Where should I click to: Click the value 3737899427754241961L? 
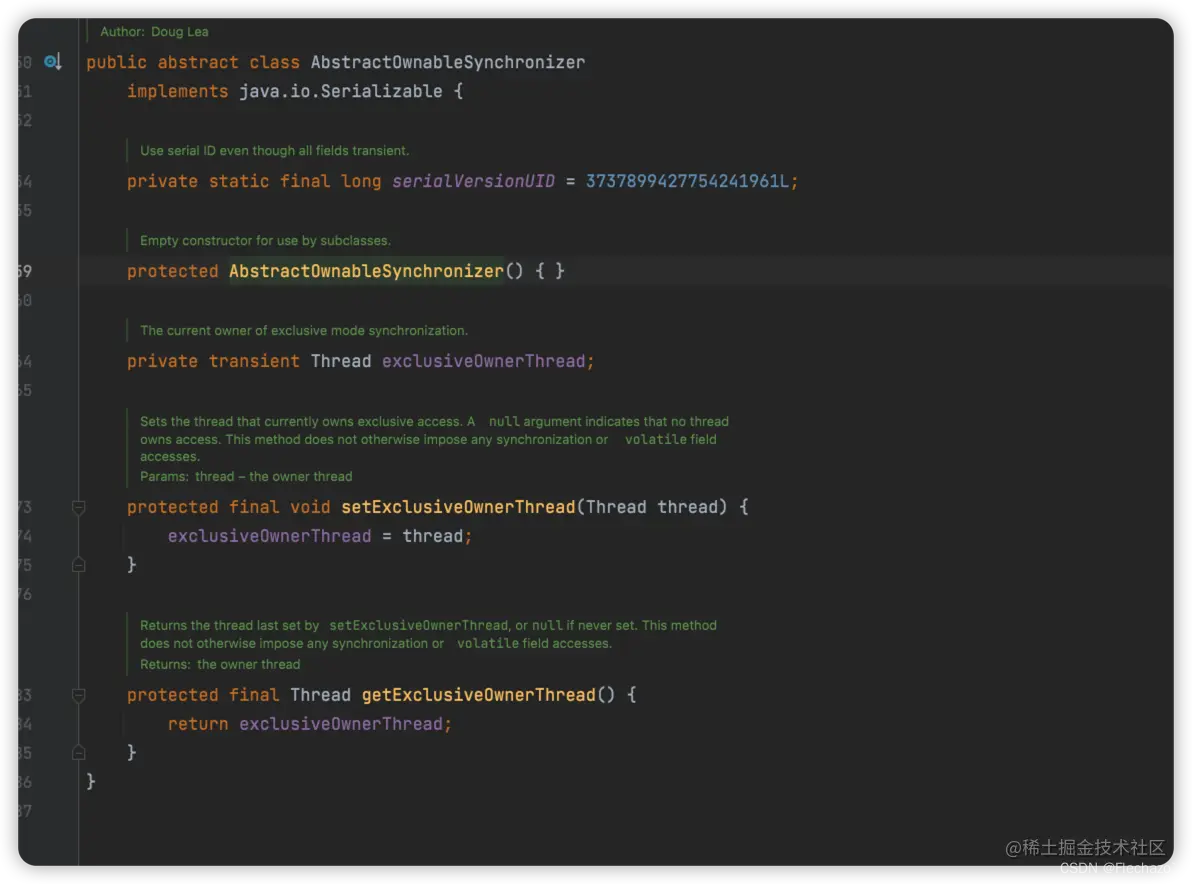coord(686,181)
